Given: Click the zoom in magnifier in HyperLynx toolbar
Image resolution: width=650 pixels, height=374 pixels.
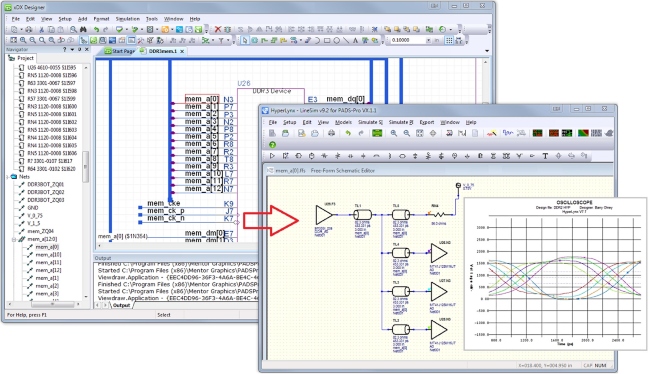Looking at the screenshot, I should pyautogui.click(x=393, y=133).
